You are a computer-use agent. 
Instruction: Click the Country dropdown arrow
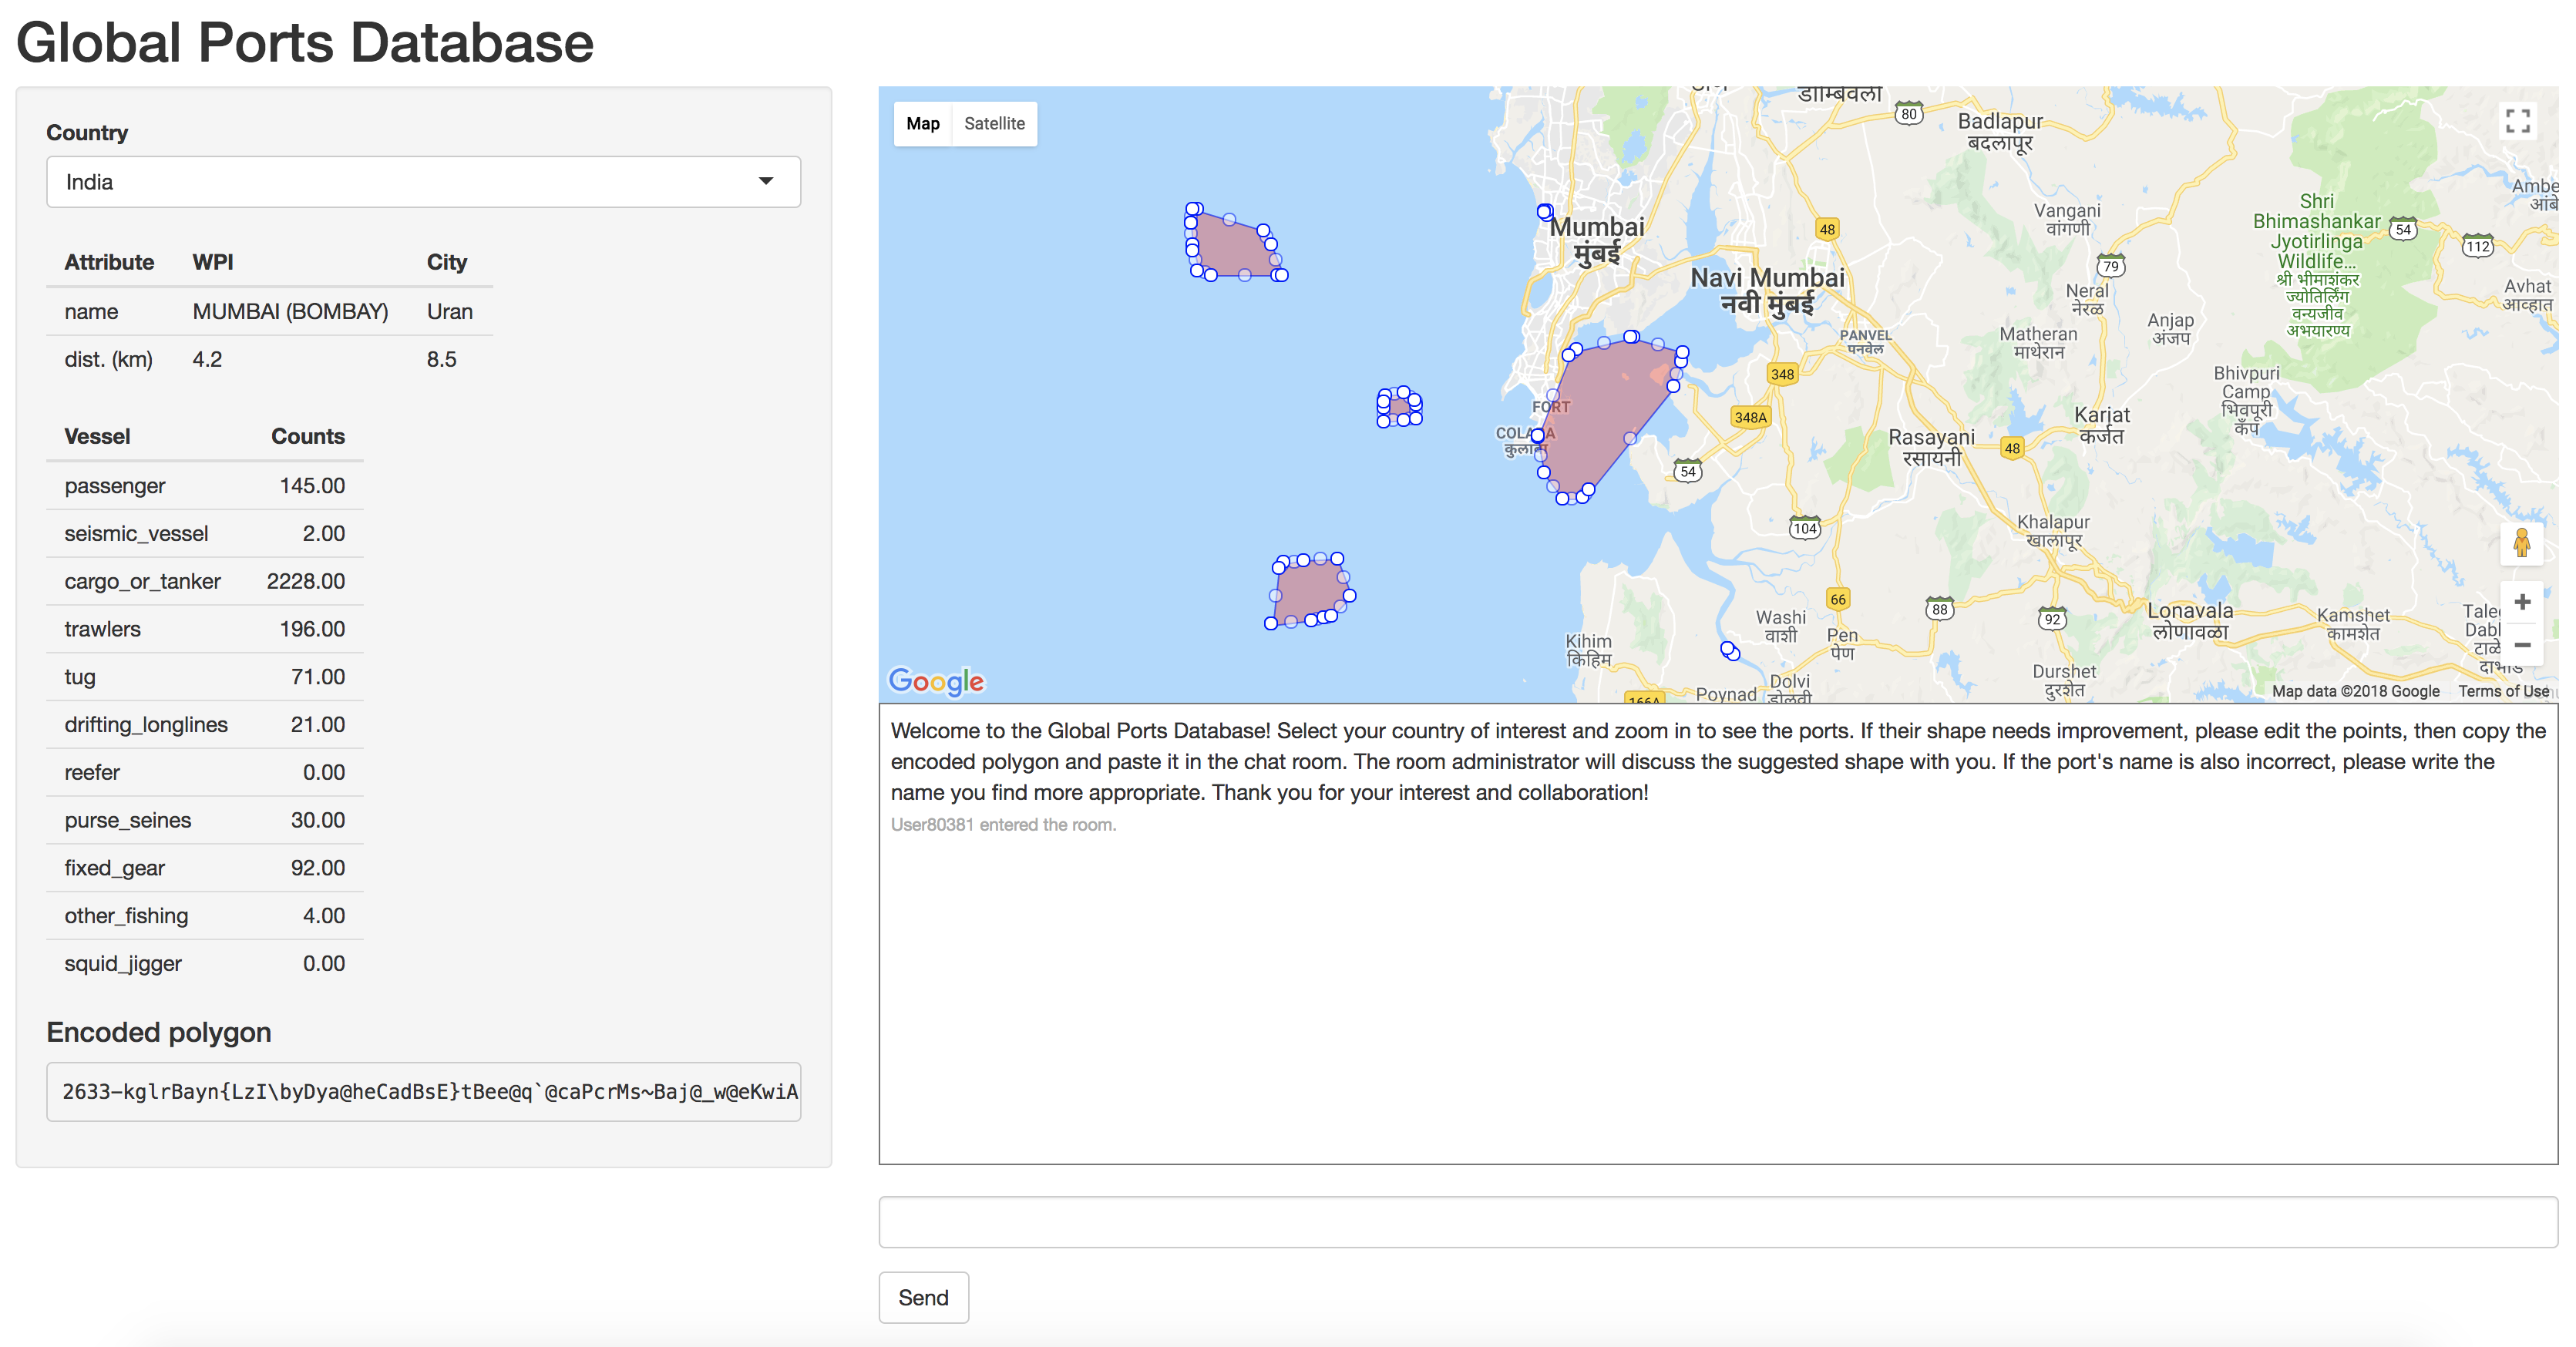765,182
